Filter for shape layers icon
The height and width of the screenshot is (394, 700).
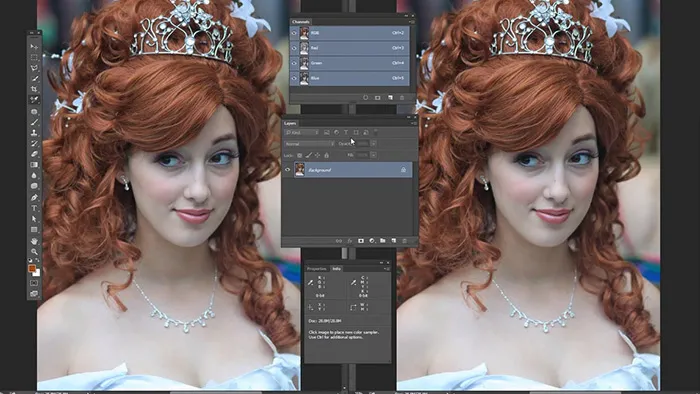[x=356, y=133]
